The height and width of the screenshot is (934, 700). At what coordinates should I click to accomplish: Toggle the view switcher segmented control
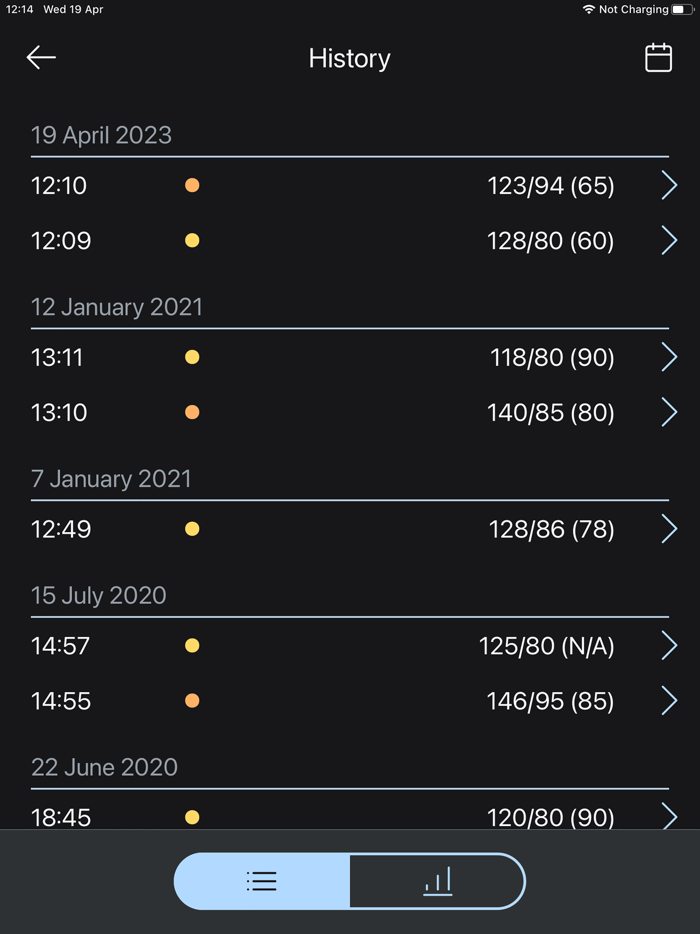(x=349, y=881)
